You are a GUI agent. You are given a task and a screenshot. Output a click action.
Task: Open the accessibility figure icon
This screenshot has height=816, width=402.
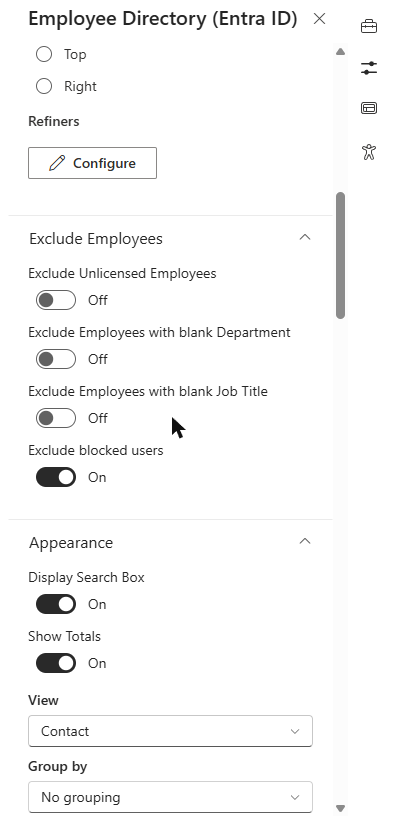369,152
